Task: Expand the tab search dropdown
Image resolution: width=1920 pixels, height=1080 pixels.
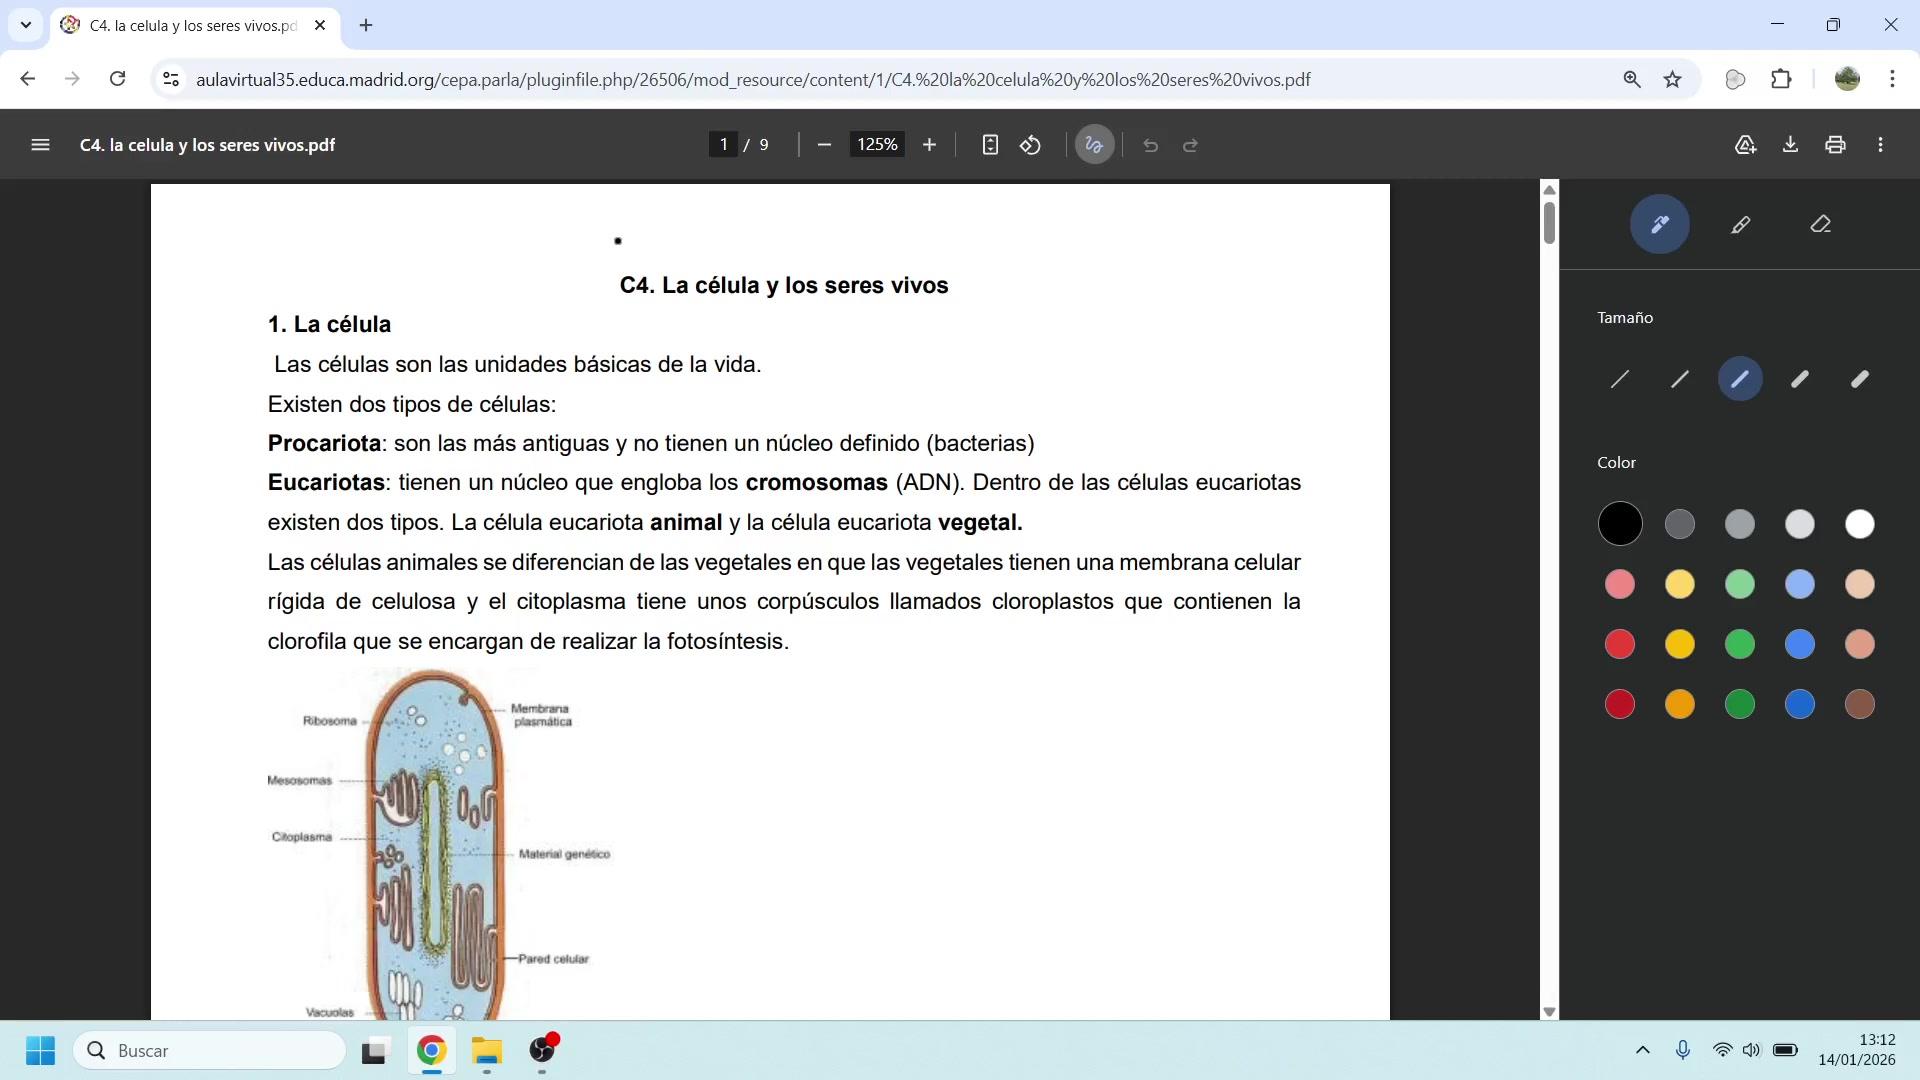Action: tap(26, 25)
